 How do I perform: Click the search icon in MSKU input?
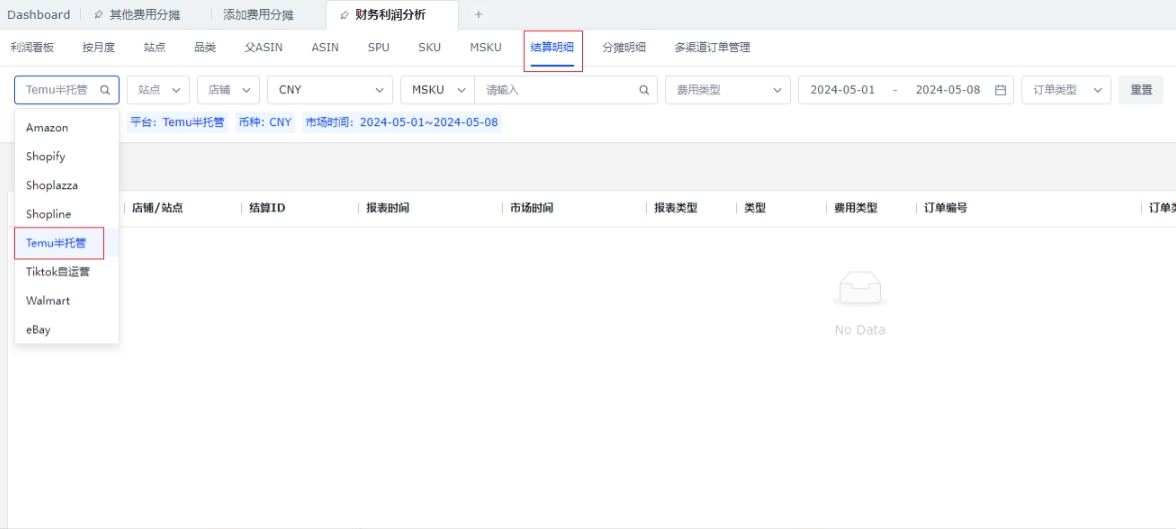[644, 89]
